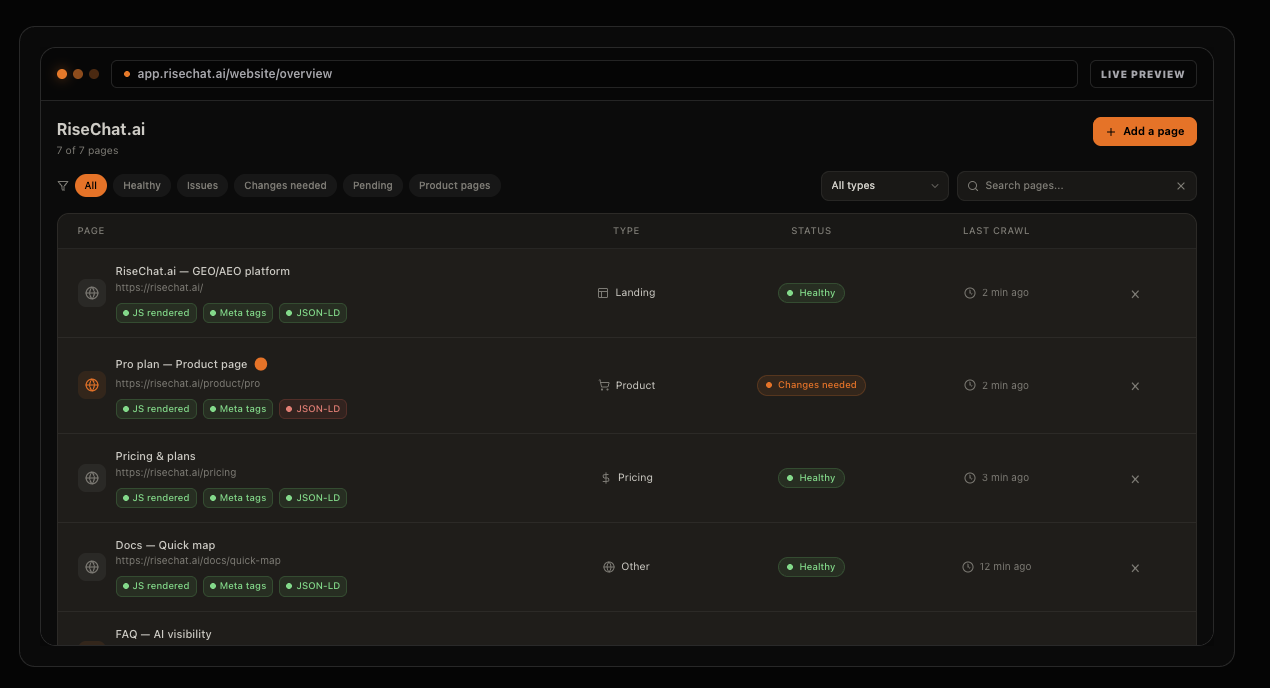Open the https://risechat.ai/pricing link
Image resolution: width=1270 pixels, height=688 pixels.
176,473
